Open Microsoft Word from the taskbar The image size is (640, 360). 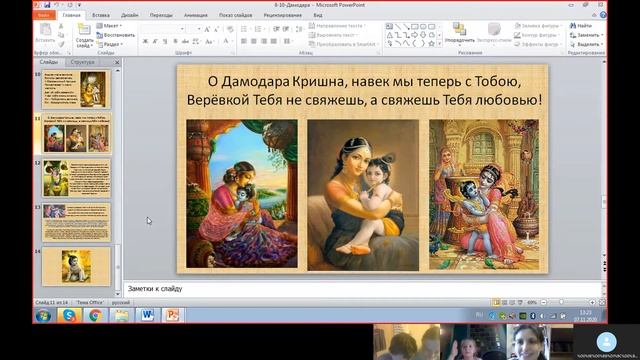click(x=147, y=316)
